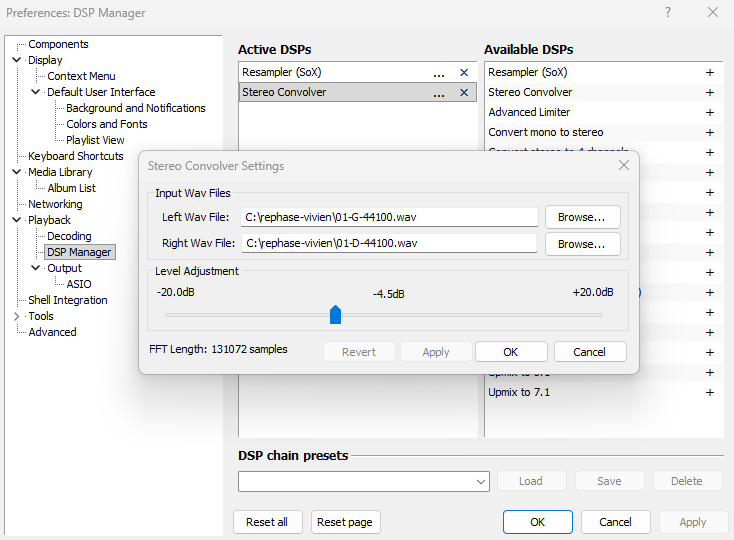Screen dimensions: 734x540
Task: Select DSP Manager in the tree
Action: (x=79, y=252)
